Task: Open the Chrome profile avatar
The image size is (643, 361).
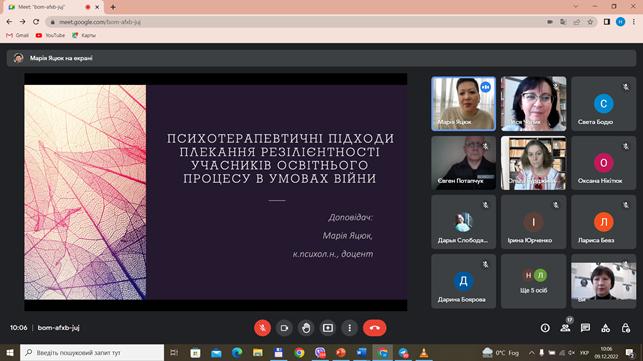Action: pos(620,22)
